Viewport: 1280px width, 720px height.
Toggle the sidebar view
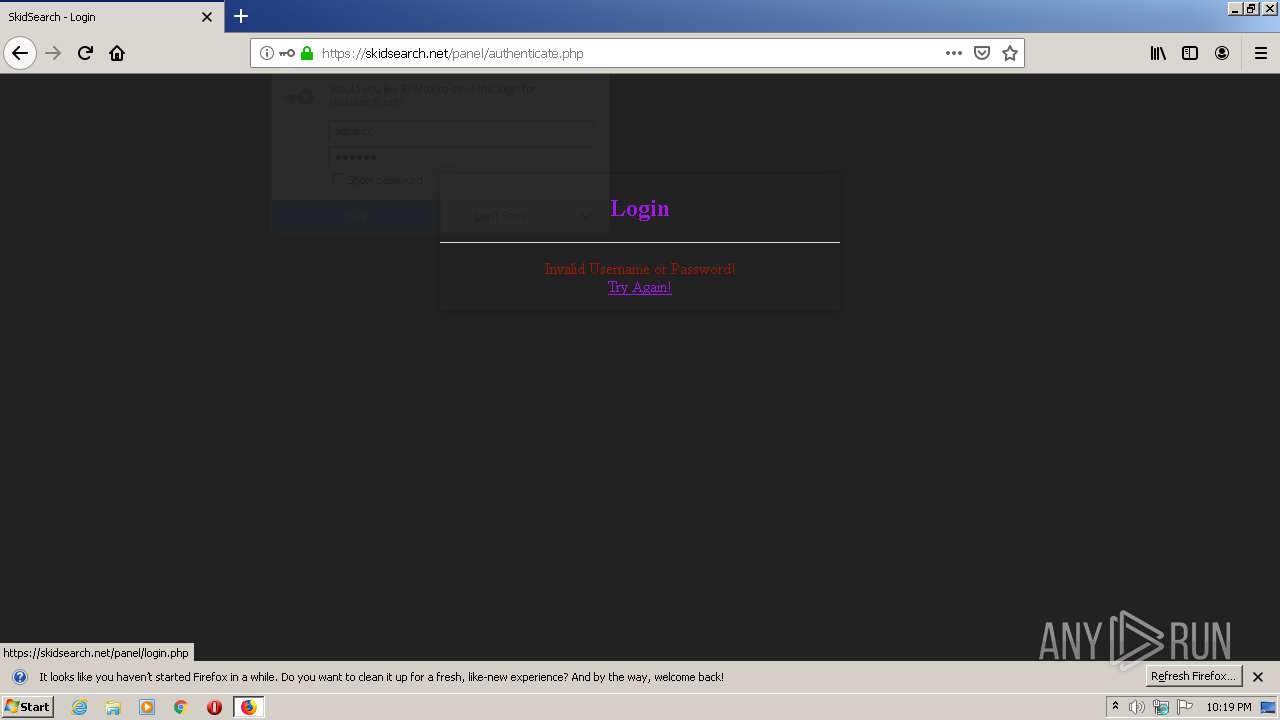(x=1190, y=53)
